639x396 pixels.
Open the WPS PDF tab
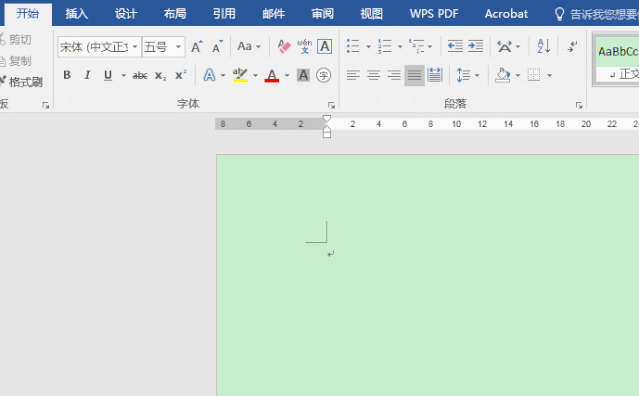pos(434,14)
